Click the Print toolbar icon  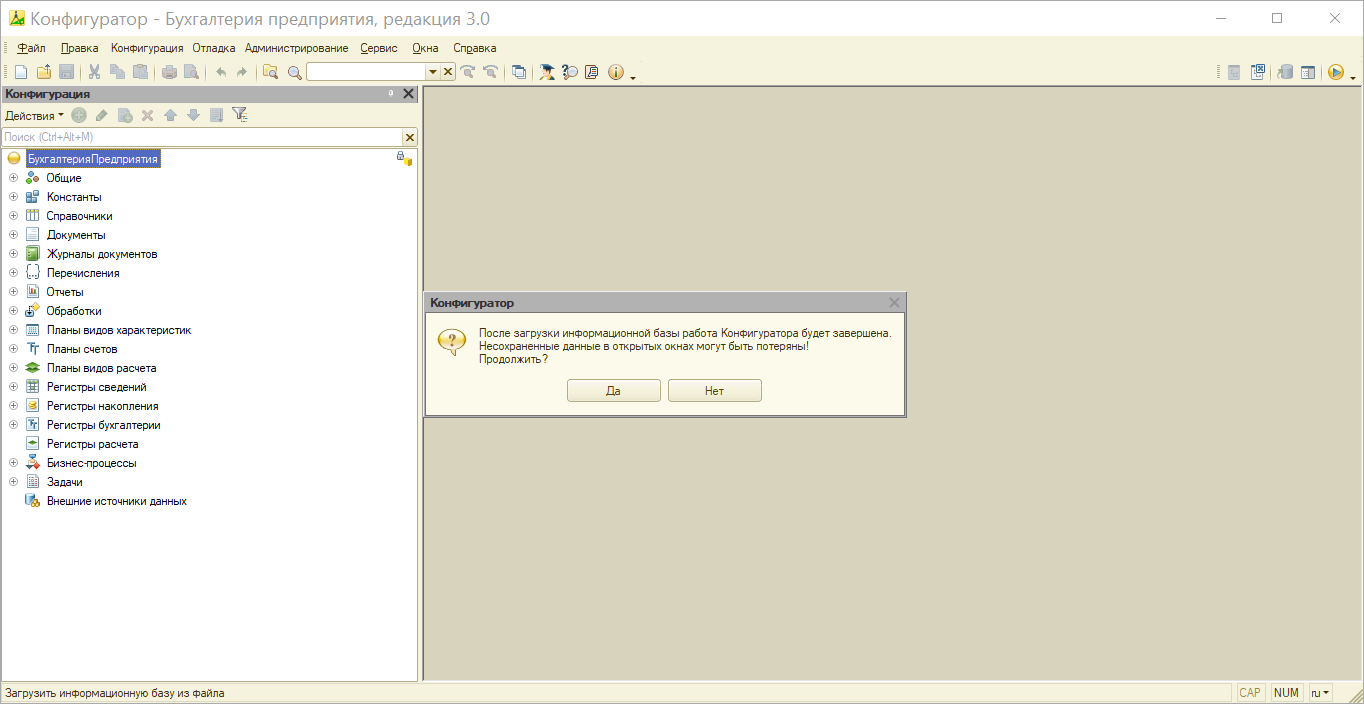click(169, 72)
